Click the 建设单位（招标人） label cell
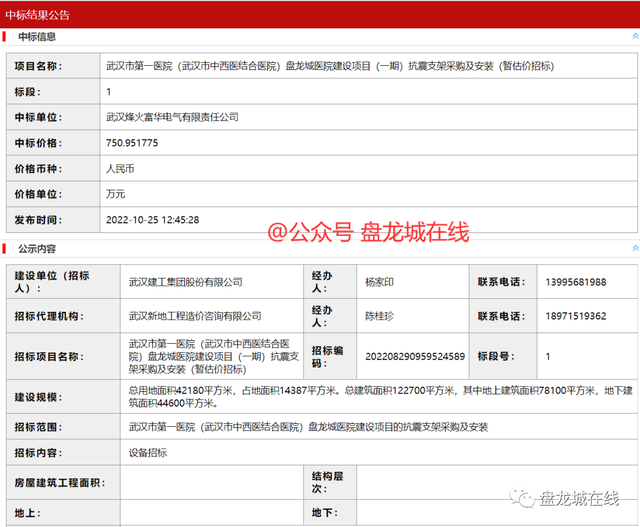Screen dimensions: 640x527 pos(63,282)
